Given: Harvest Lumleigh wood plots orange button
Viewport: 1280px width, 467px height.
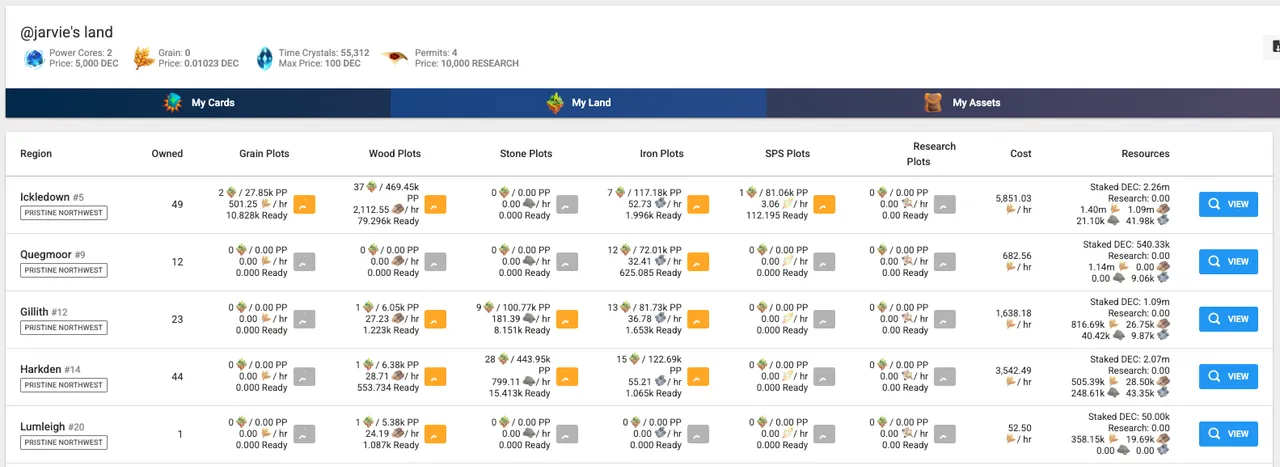Looking at the screenshot, I should click(435, 434).
